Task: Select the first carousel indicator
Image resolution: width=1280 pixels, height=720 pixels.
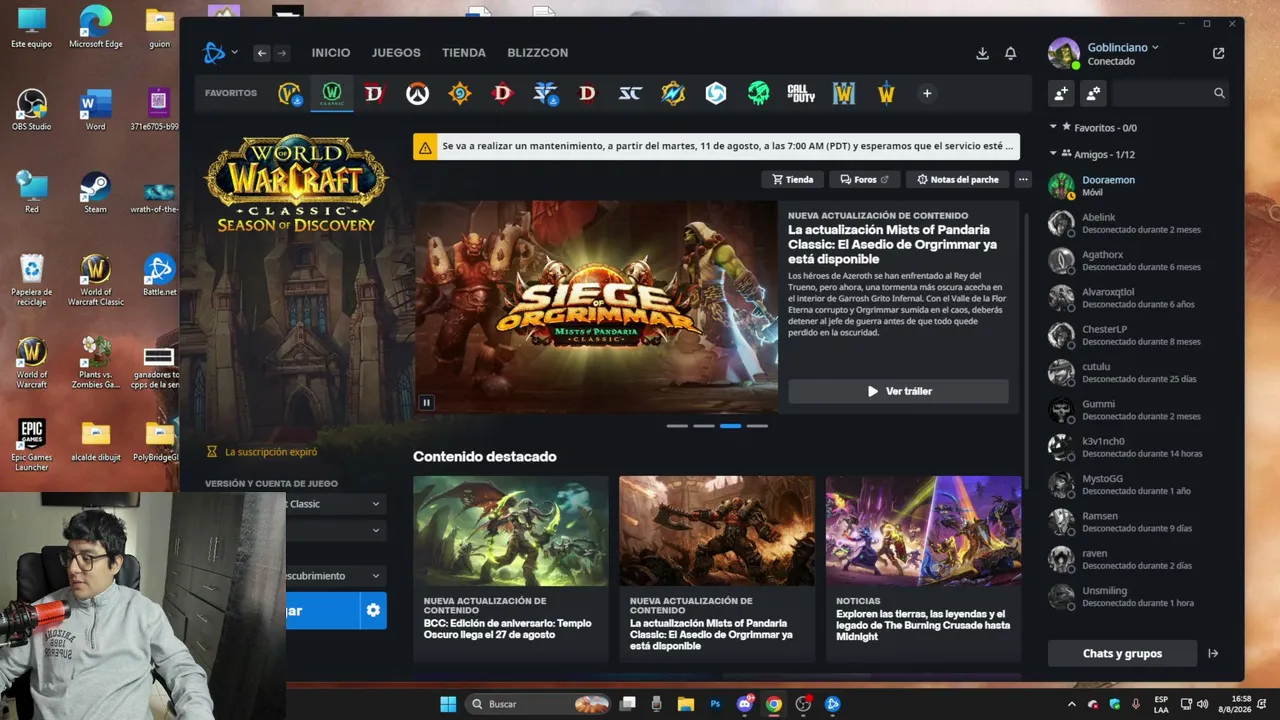Action: click(x=677, y=426)
